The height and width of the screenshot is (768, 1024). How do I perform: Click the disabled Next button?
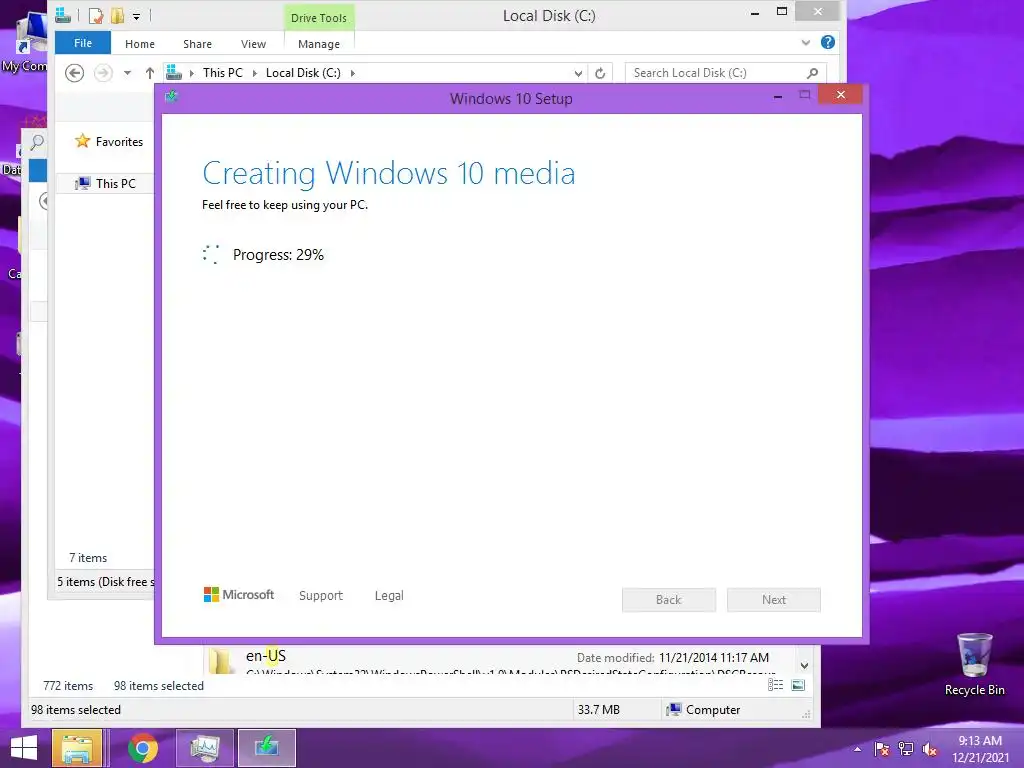coord(774,600)
